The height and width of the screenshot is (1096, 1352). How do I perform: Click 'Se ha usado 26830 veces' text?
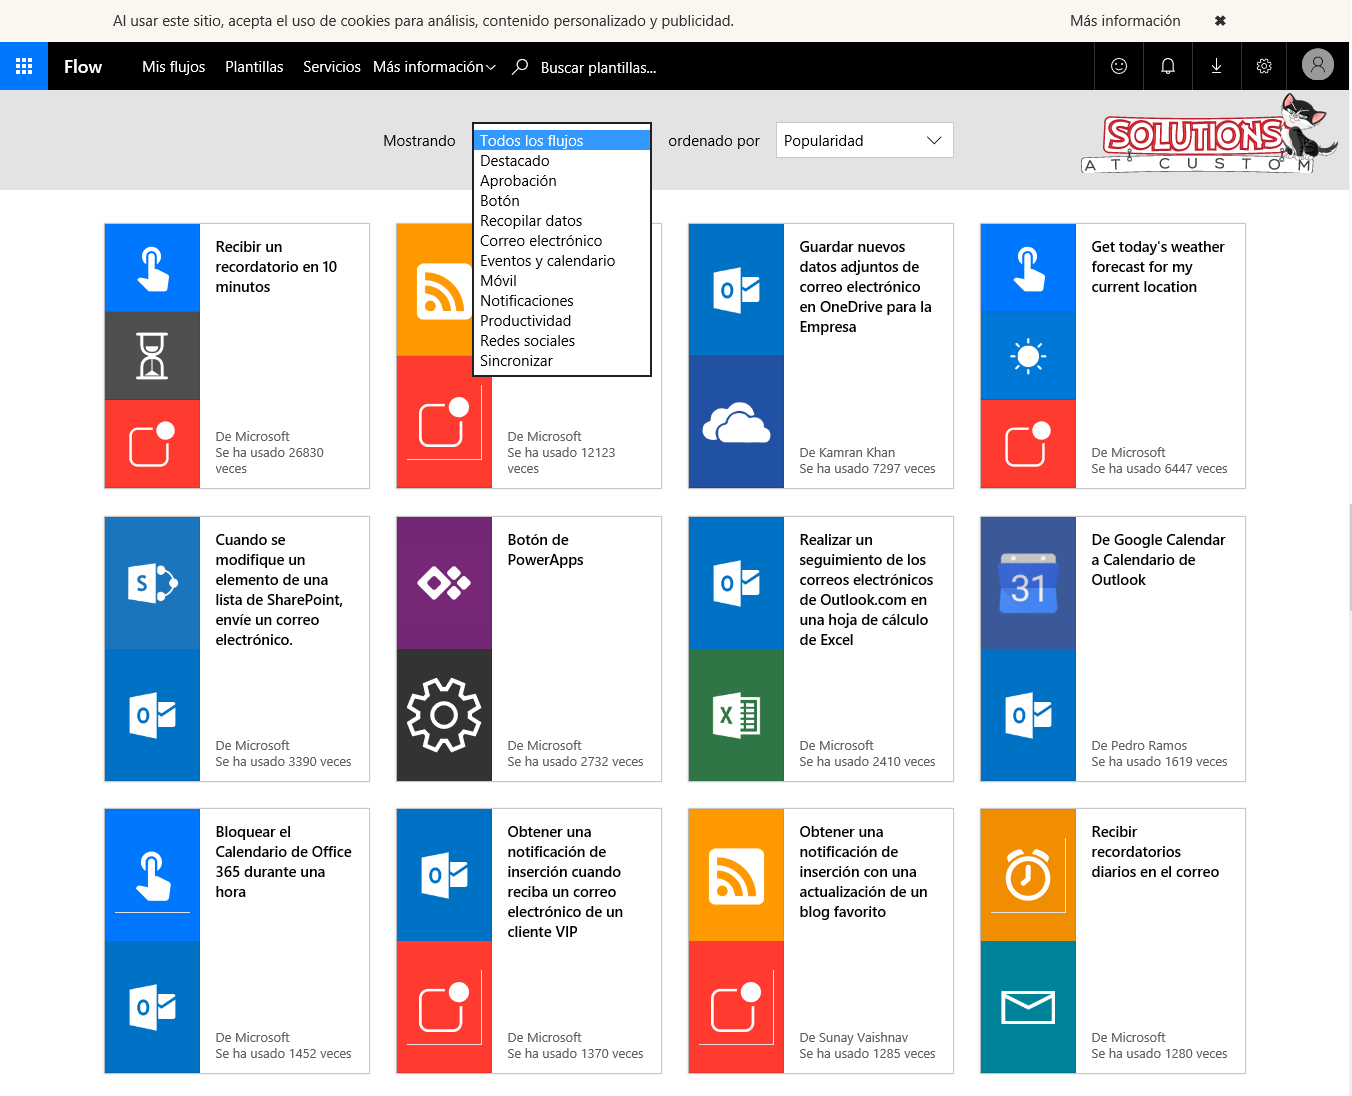tap(269, 460)
